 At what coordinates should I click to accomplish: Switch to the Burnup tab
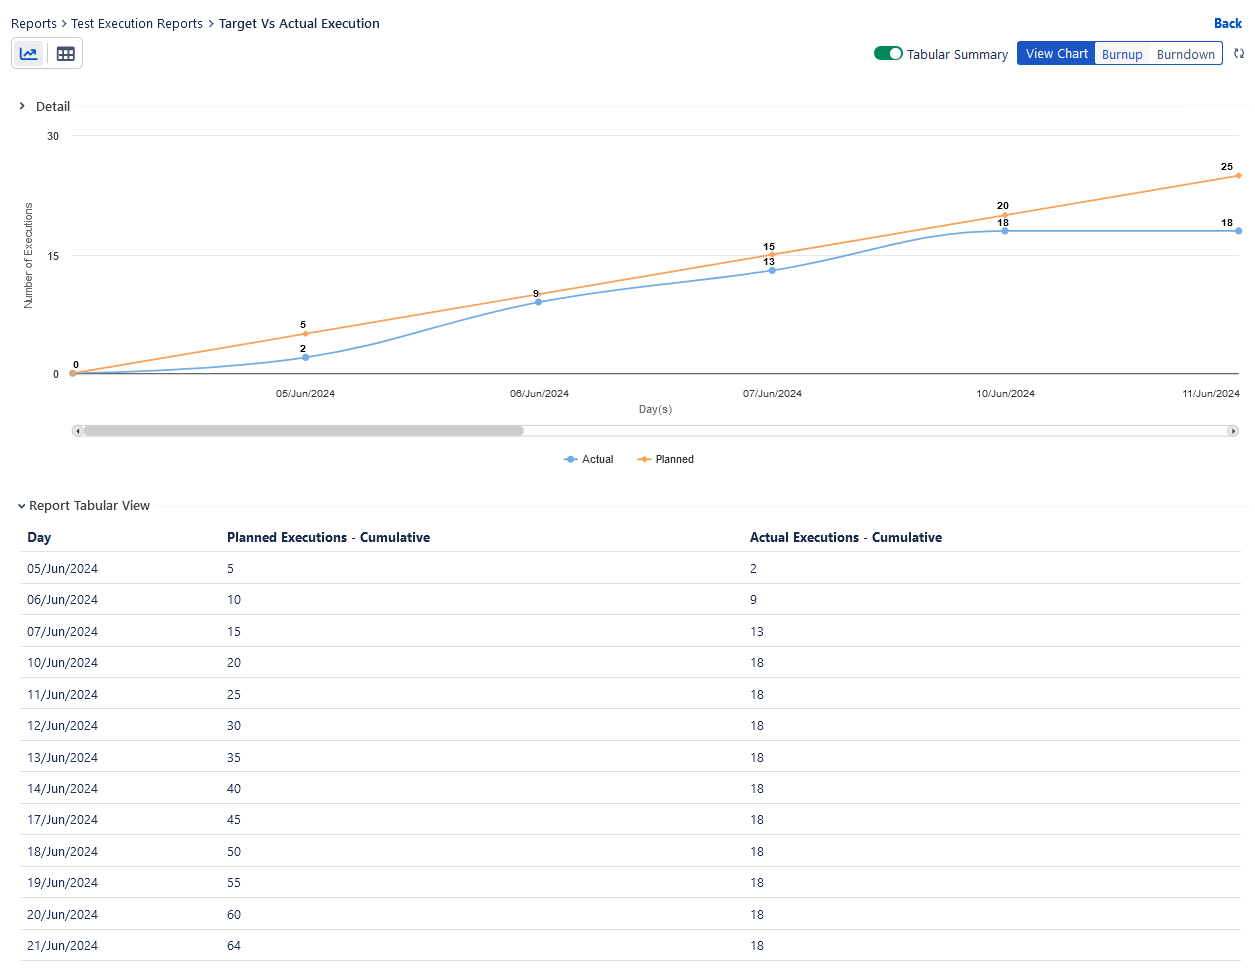point(1122,55)
